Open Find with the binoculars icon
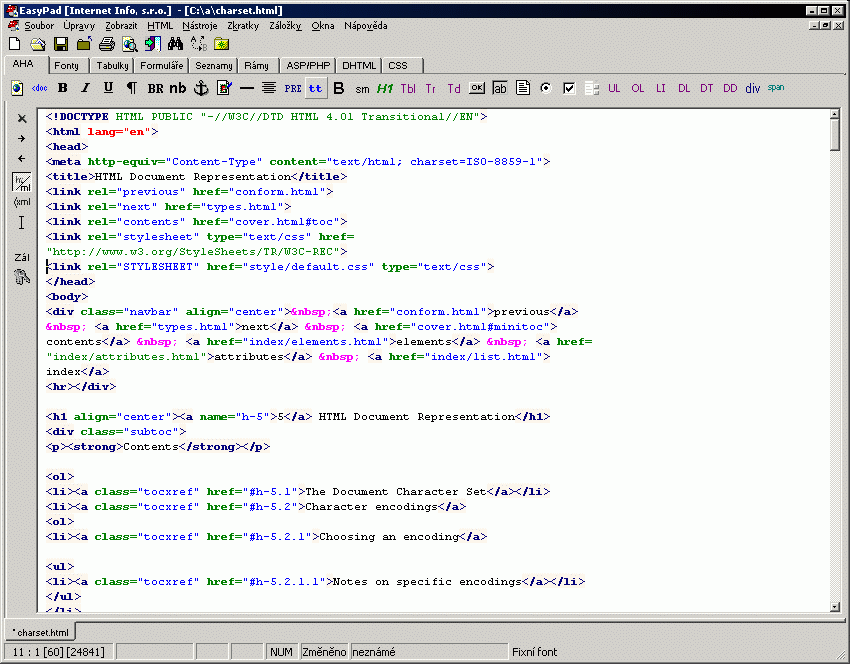Viewport: 850px width, 664px height. click(176, 44)
